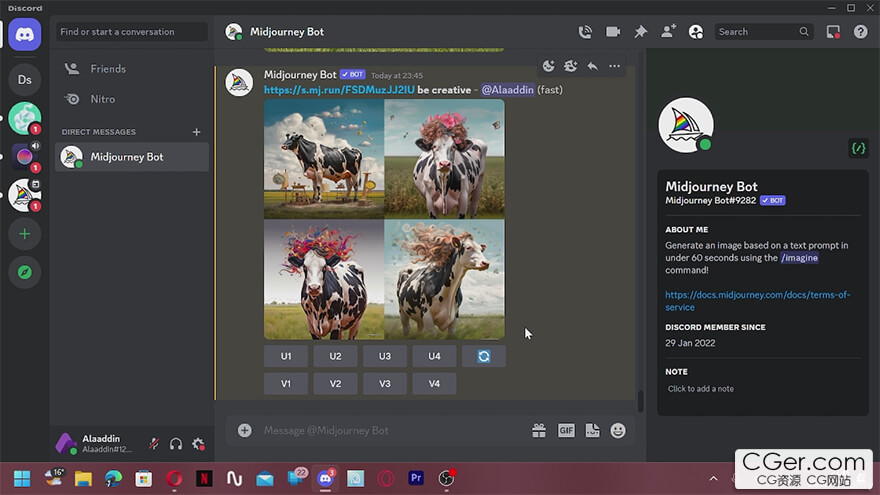Upscale image with U1 button
Viewport: 880px width, 495px height.
click(286, 356)
